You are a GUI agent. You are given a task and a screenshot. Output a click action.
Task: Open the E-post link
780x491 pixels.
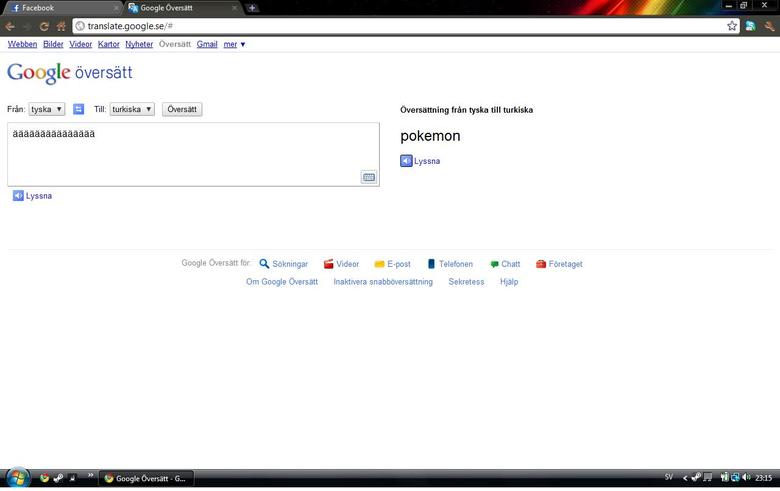[x=399, y=264]
